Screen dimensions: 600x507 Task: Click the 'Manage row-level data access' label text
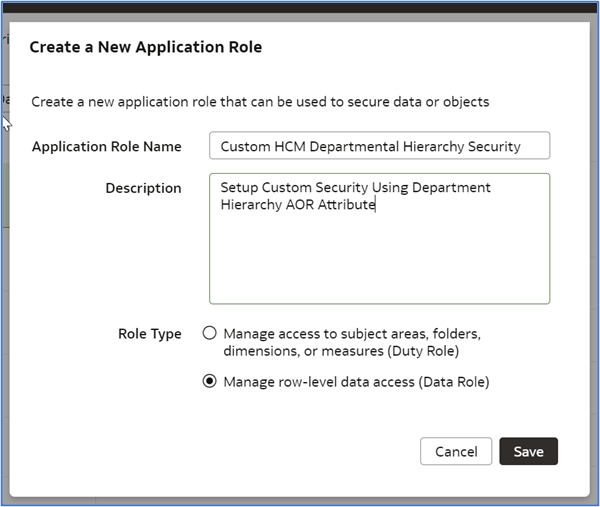coord(356,382)
